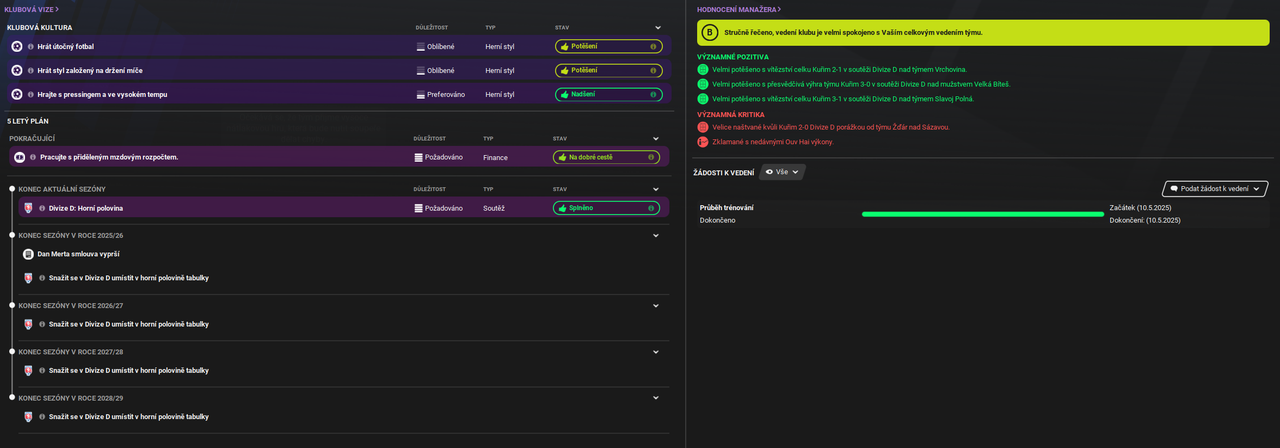The image size is (1280, 448).
Task: Collapse the Klubová kultura section
Action: click(x=658, y=28)
